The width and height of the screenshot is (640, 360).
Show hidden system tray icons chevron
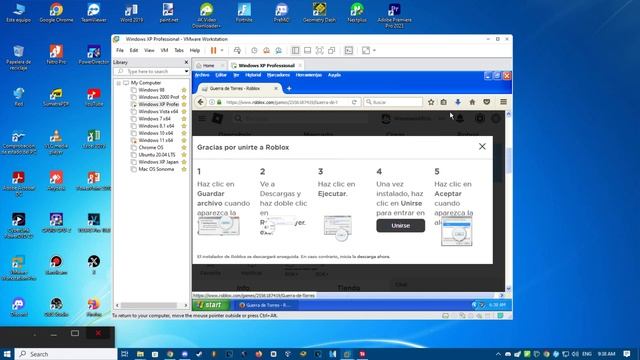[x=498, y=354]
